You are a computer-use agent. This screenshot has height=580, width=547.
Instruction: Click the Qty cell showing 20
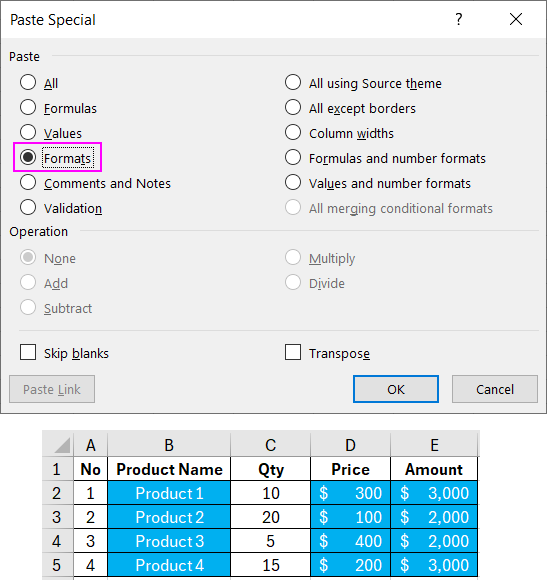pyautogui.click(x=271, y=517)
